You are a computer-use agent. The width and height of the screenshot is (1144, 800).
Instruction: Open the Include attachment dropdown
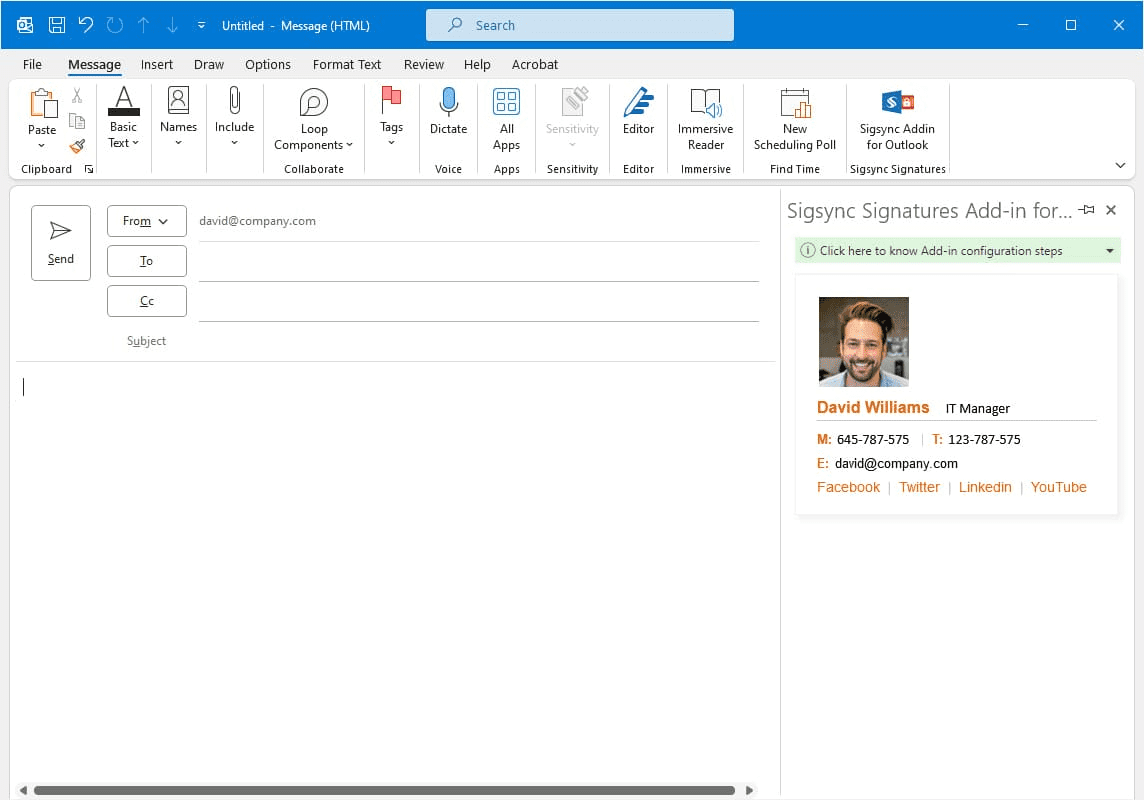tap(234, 118)
